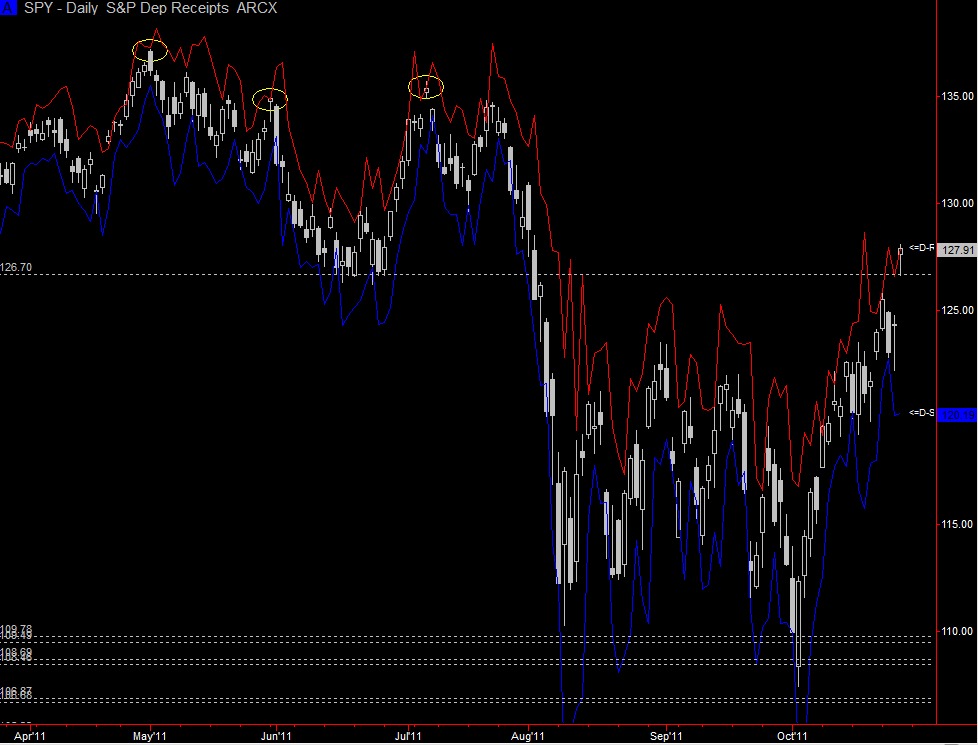This screenshot has height=745, width=978.
Task: Click the Oct'11 date axis label
Action: (792, 736)
